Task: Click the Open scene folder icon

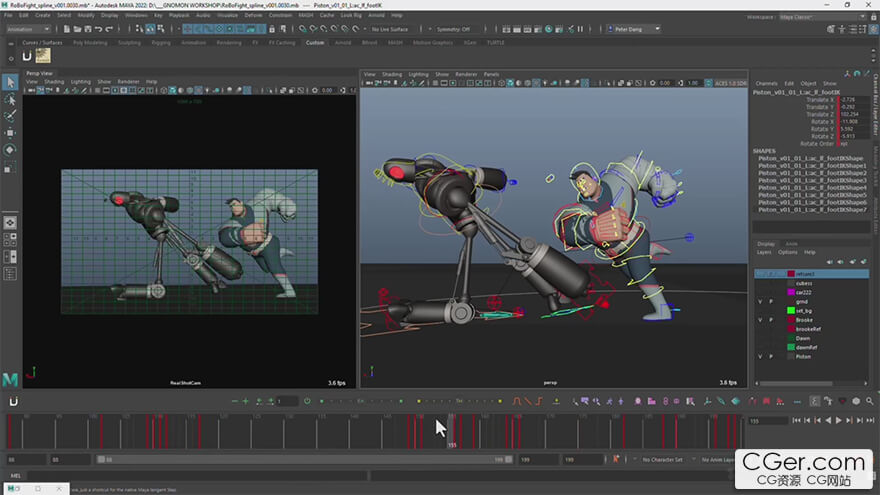Action: [77, 29]
